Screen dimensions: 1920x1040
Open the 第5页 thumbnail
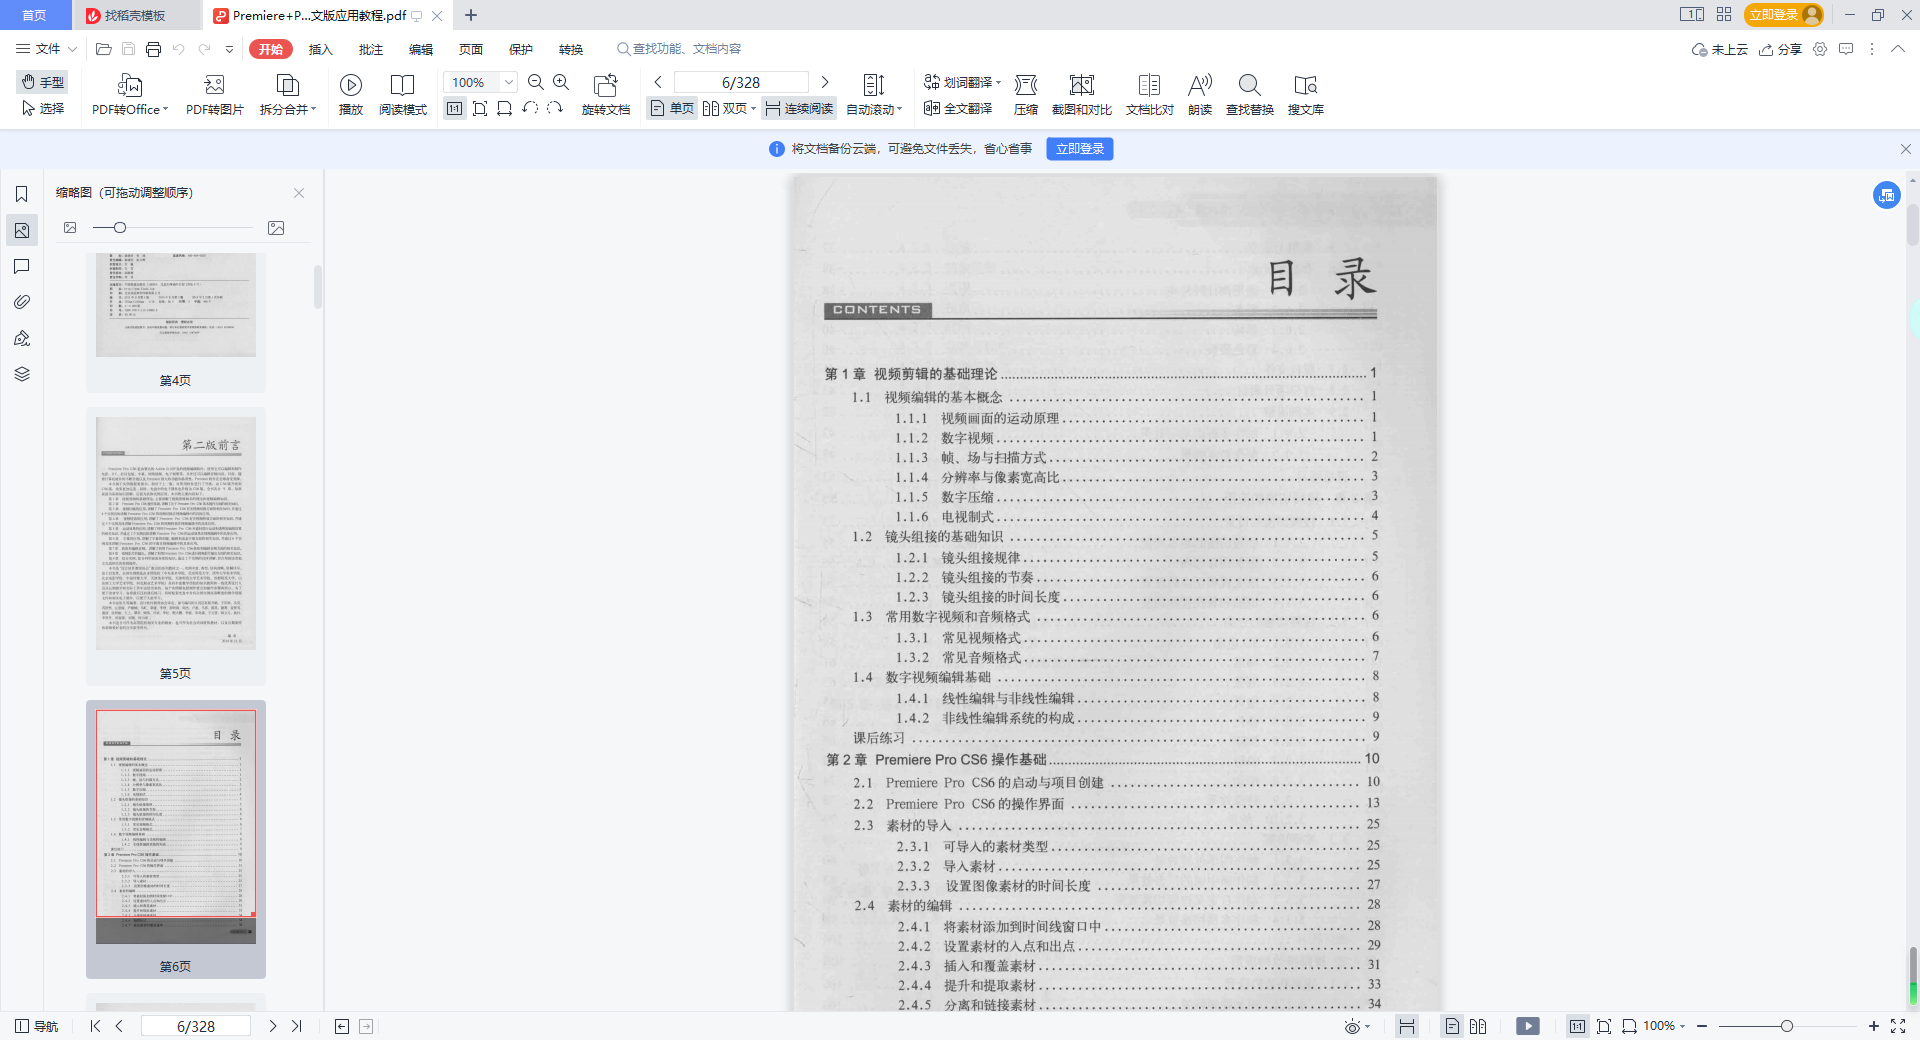pyautogui.click(x=176, y=545)
